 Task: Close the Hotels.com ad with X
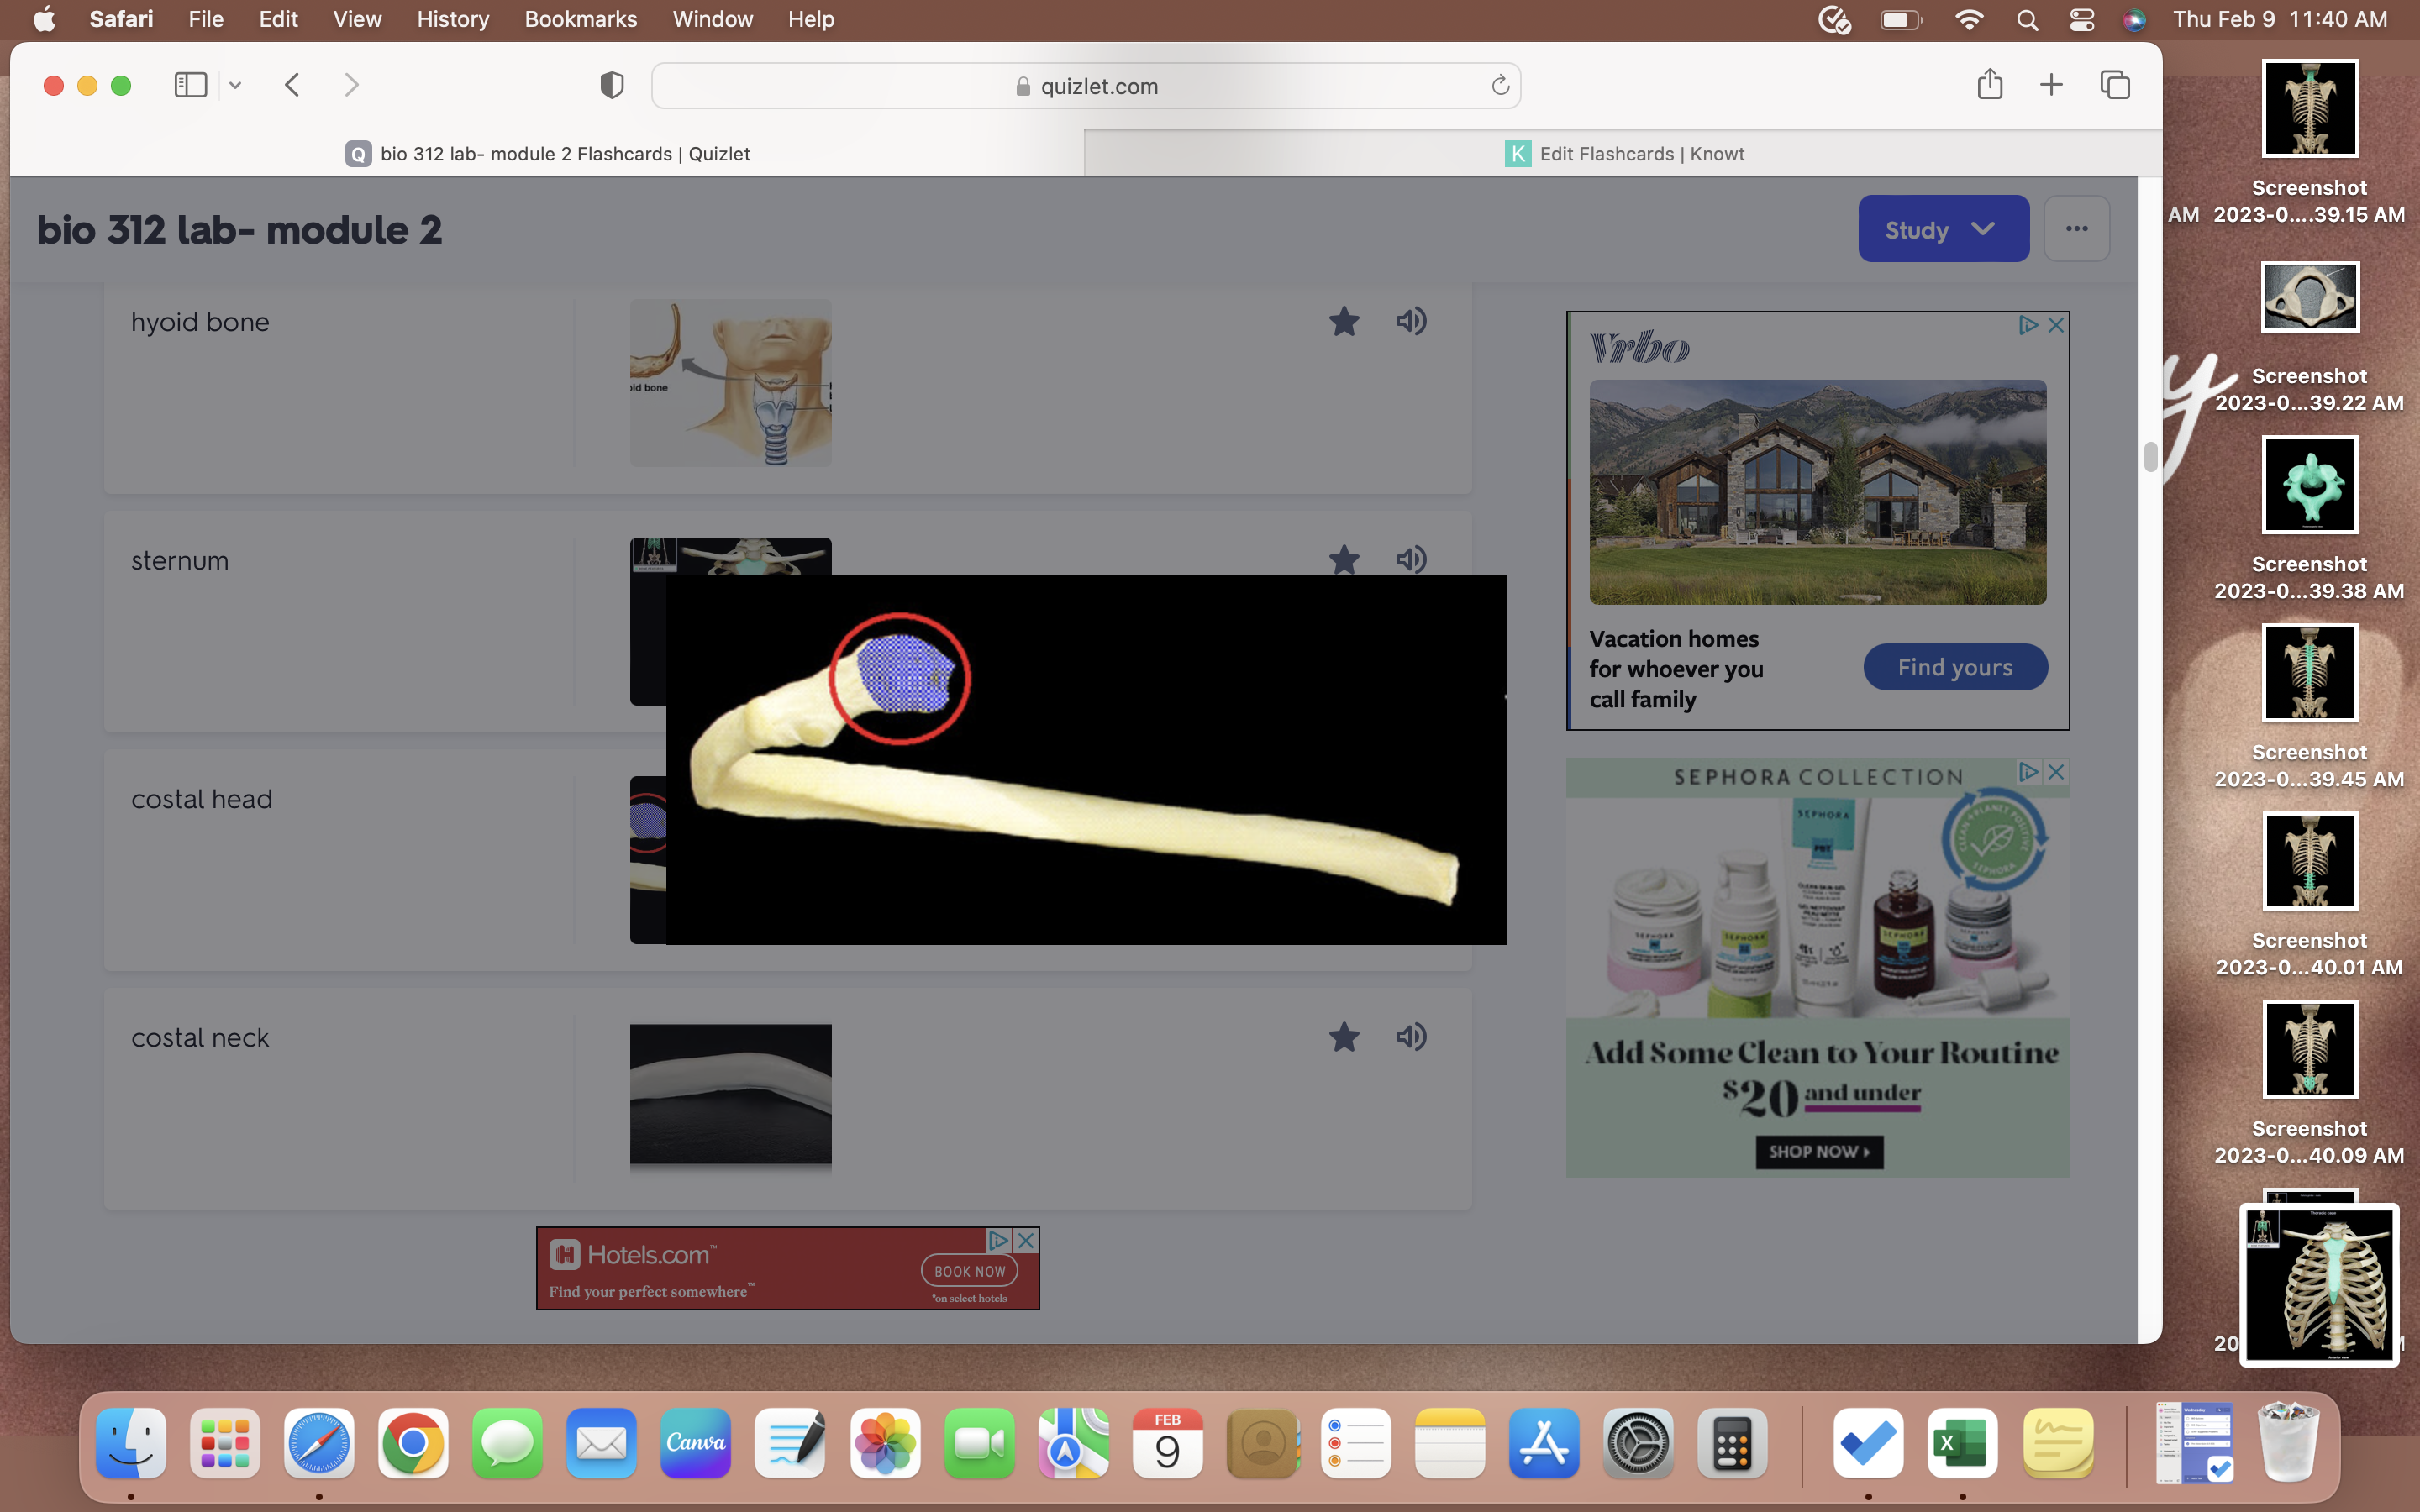(x=1026, y=1240)
